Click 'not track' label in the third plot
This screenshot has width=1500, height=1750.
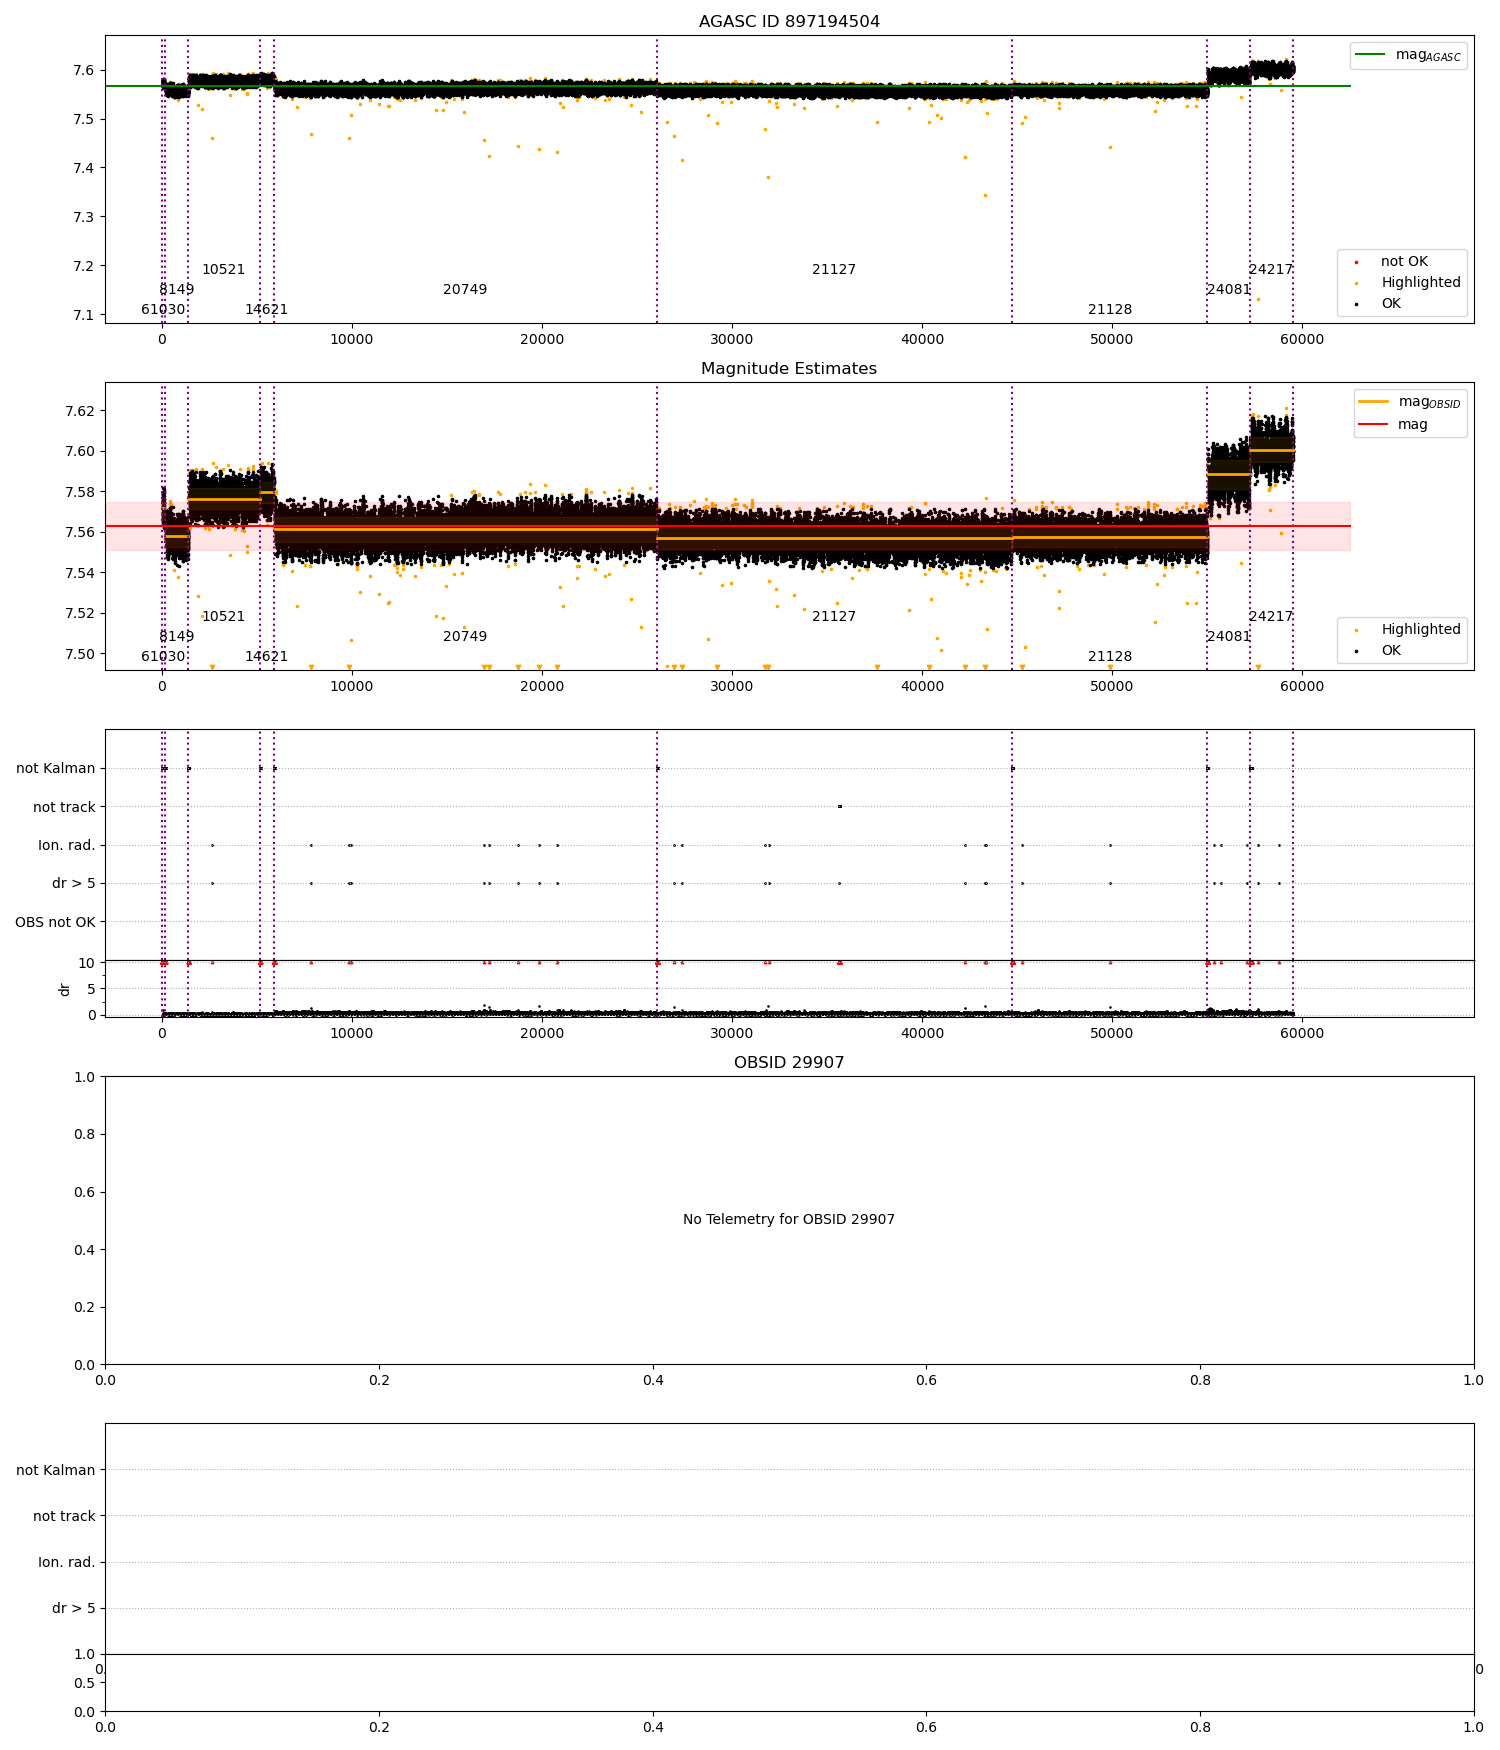tap(64, 808)
